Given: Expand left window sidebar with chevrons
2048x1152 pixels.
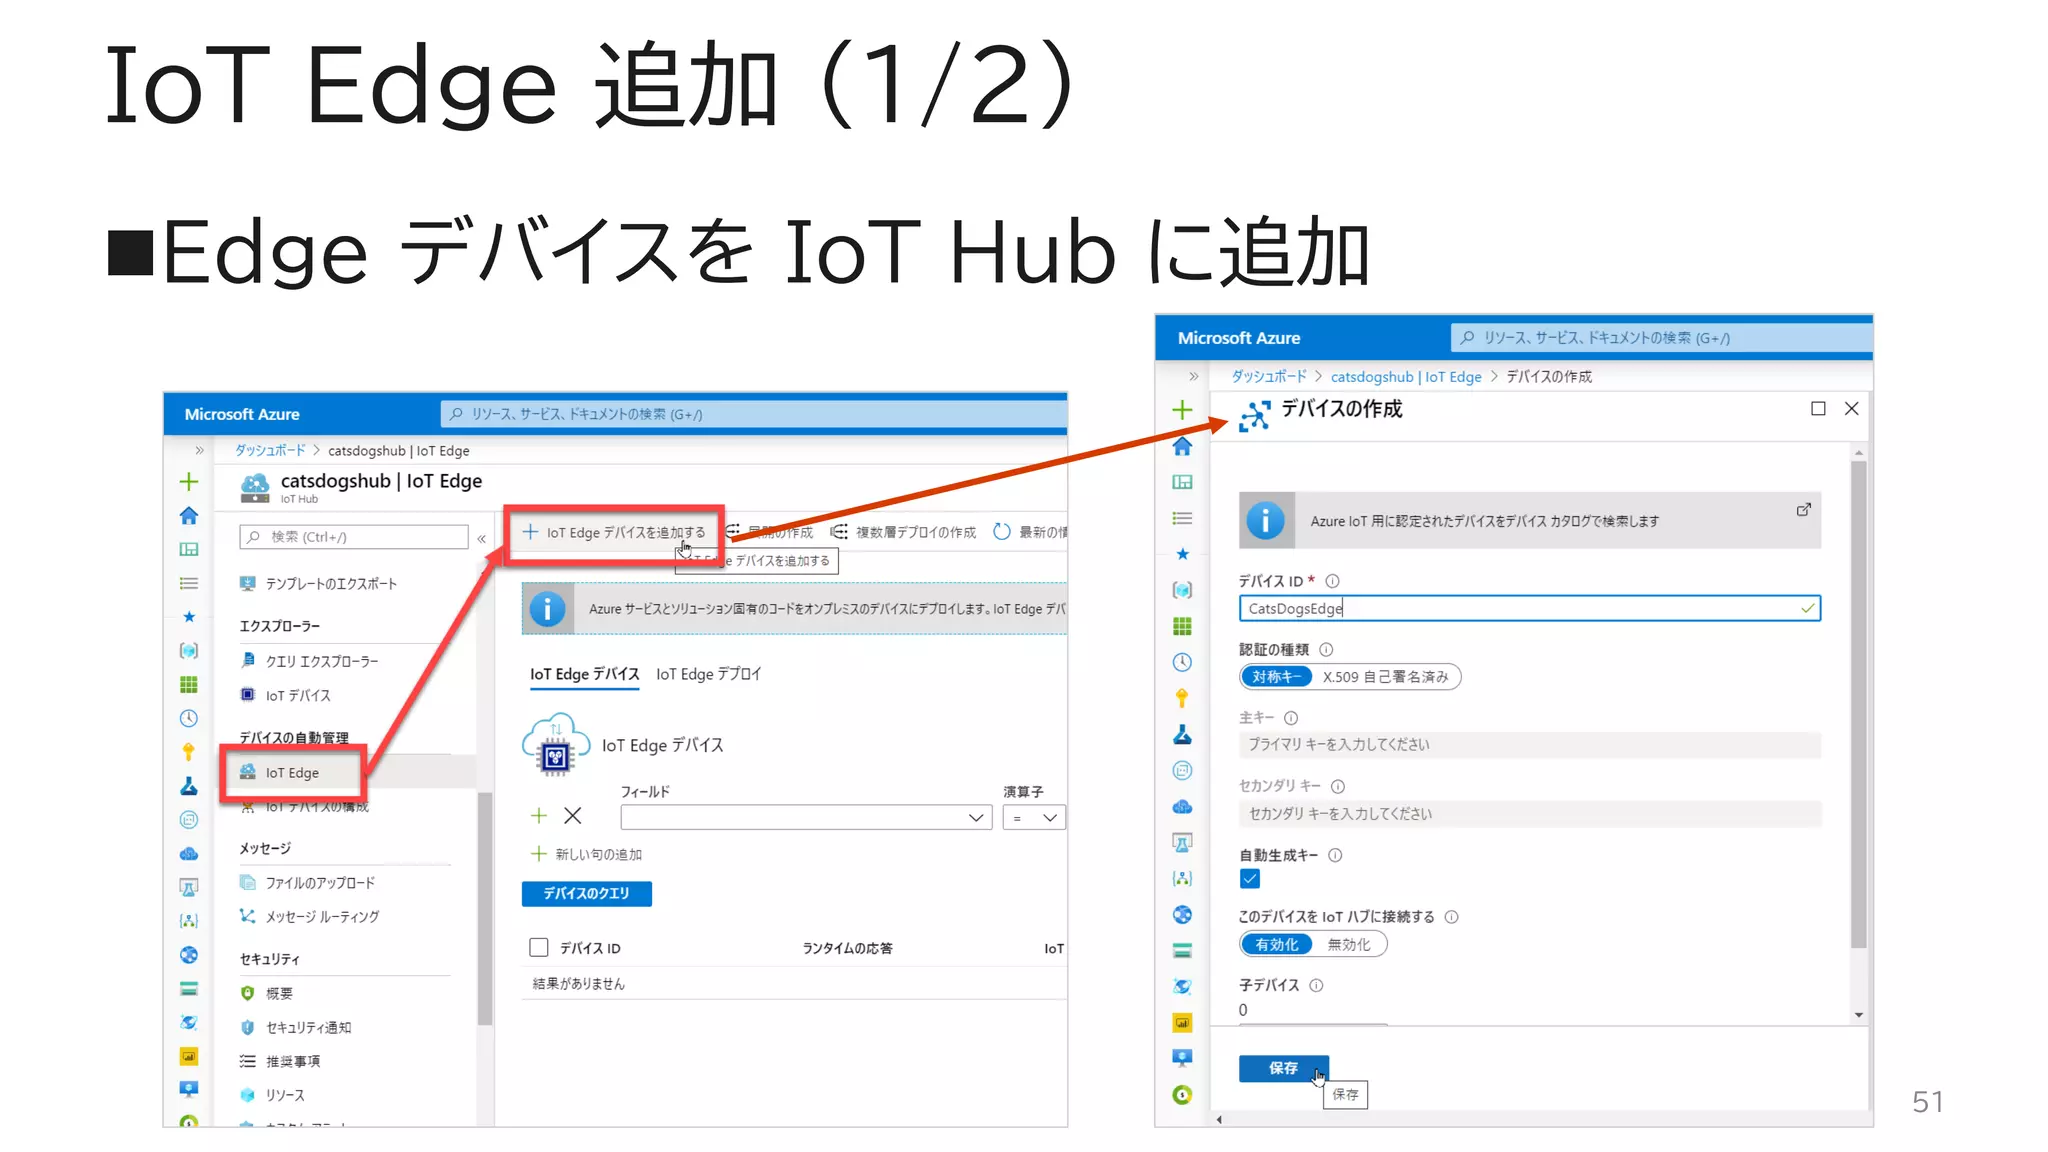Looking at the screenshot, I should coord(199,450).
